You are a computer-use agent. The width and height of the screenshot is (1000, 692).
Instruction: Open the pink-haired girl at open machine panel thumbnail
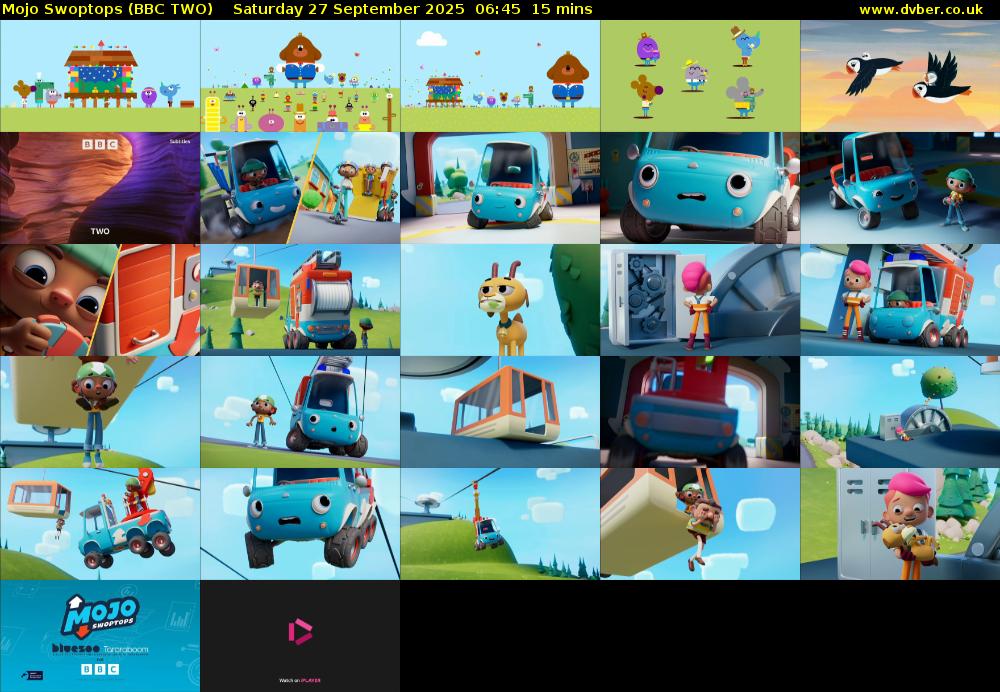point(700,300)
